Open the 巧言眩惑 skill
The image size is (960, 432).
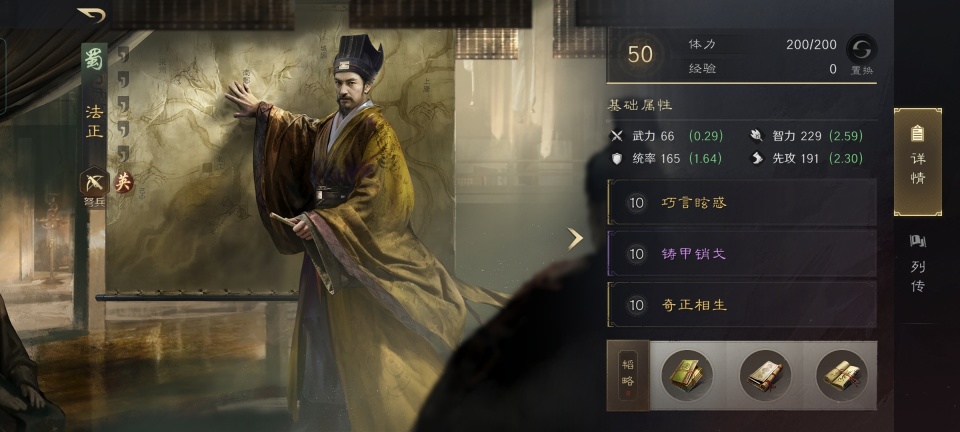741,203
